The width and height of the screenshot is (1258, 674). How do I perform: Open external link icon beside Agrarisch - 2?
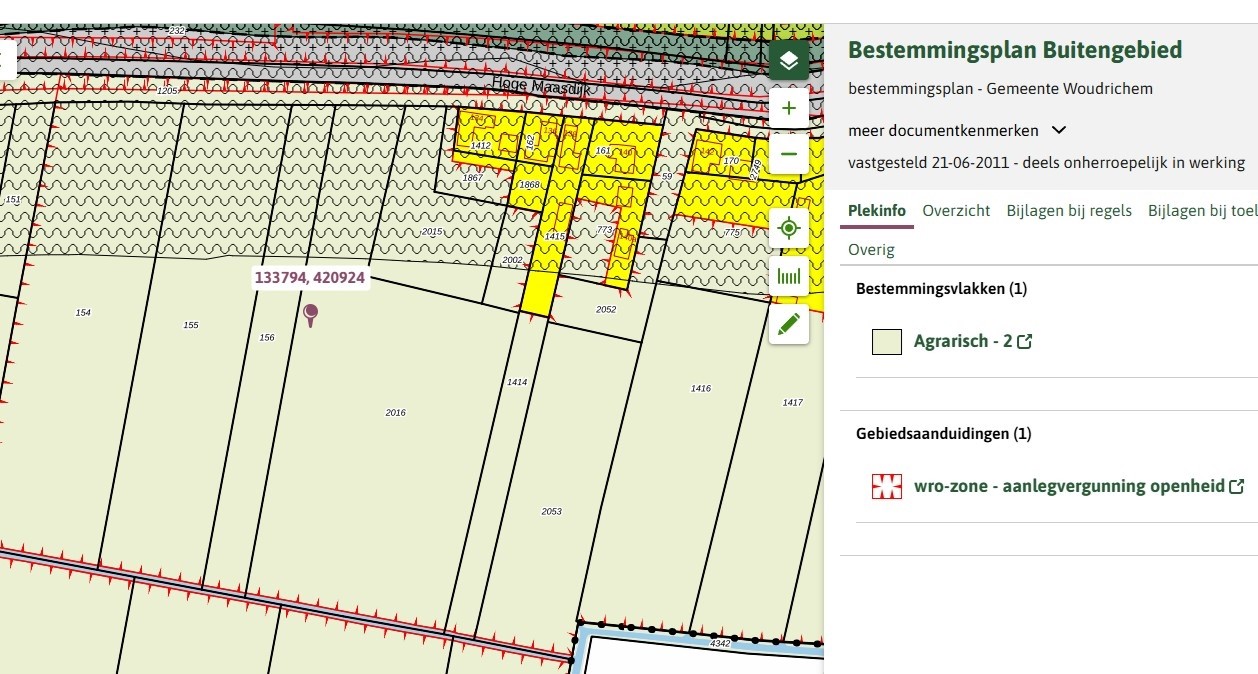click(1024, 342)
